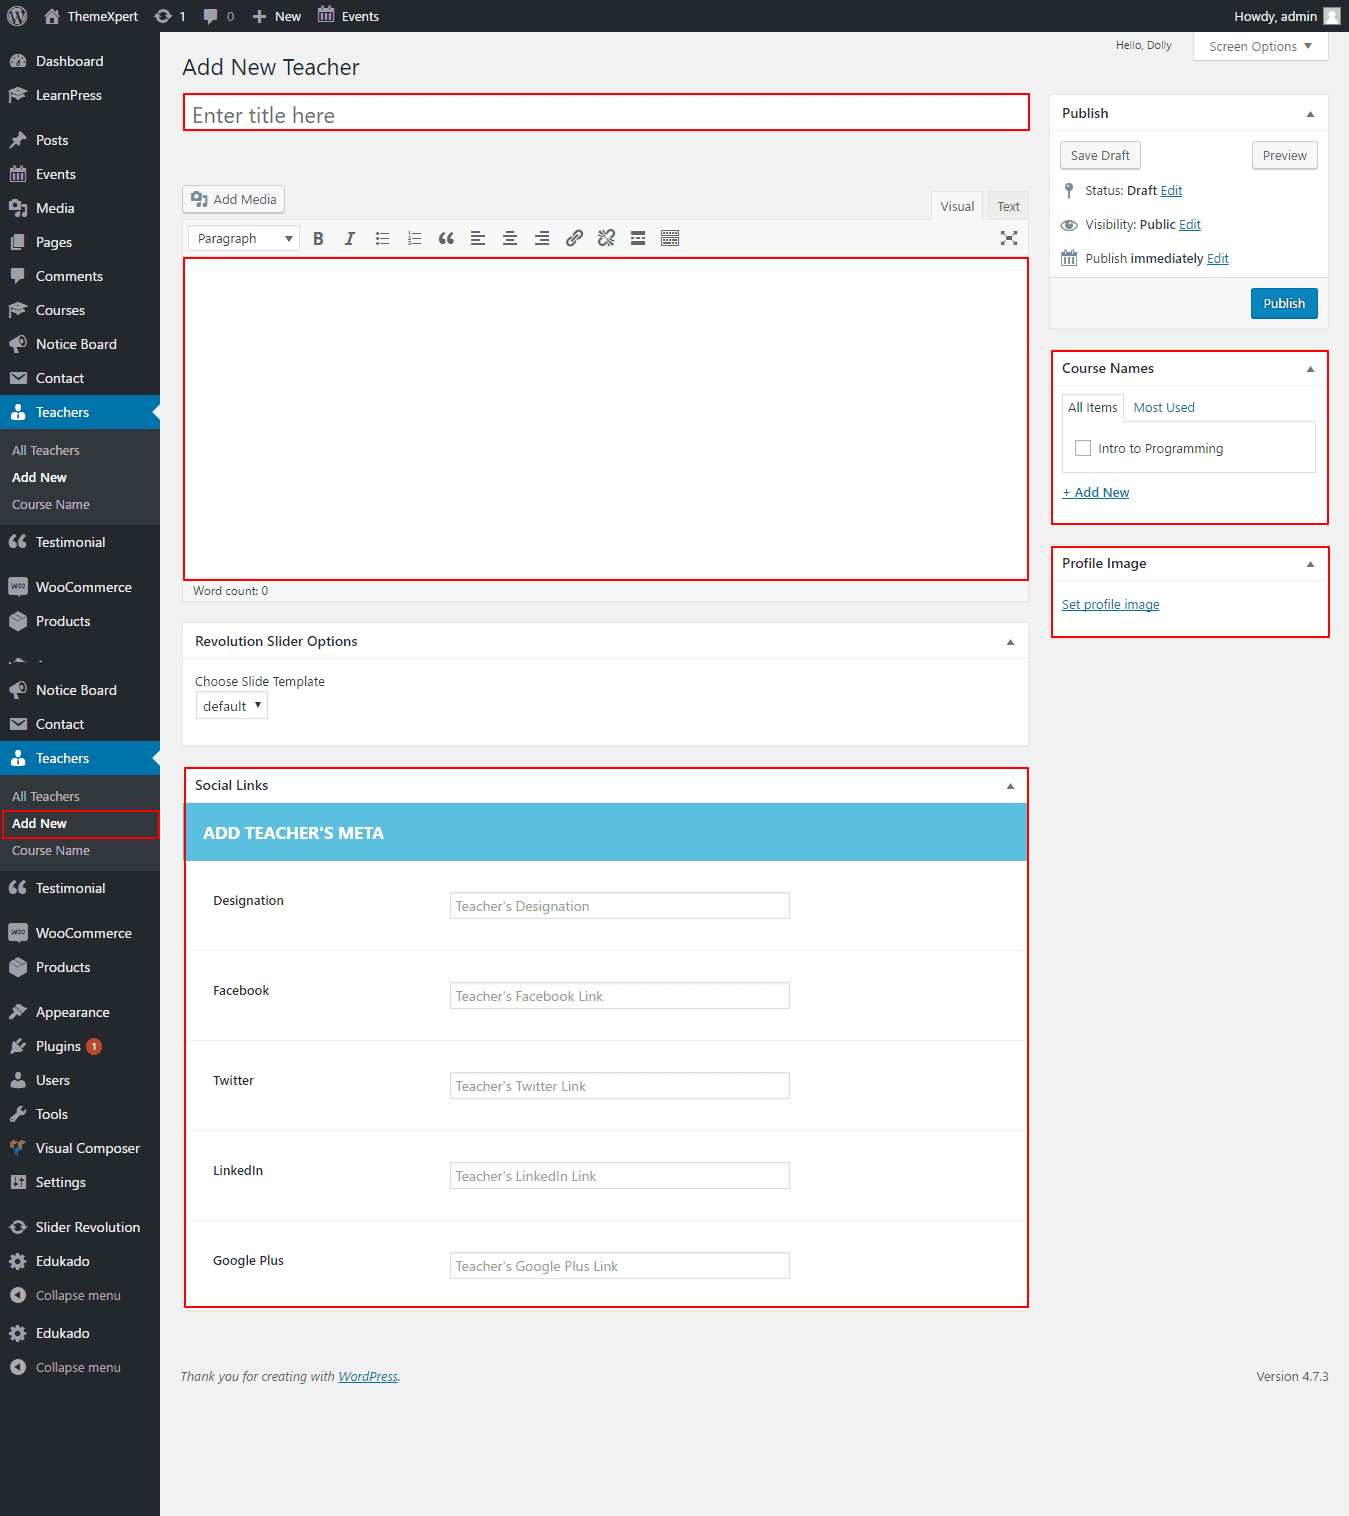Center align text in the editor
Viewport: 1349px width, 1516px height.
[510, 239]
